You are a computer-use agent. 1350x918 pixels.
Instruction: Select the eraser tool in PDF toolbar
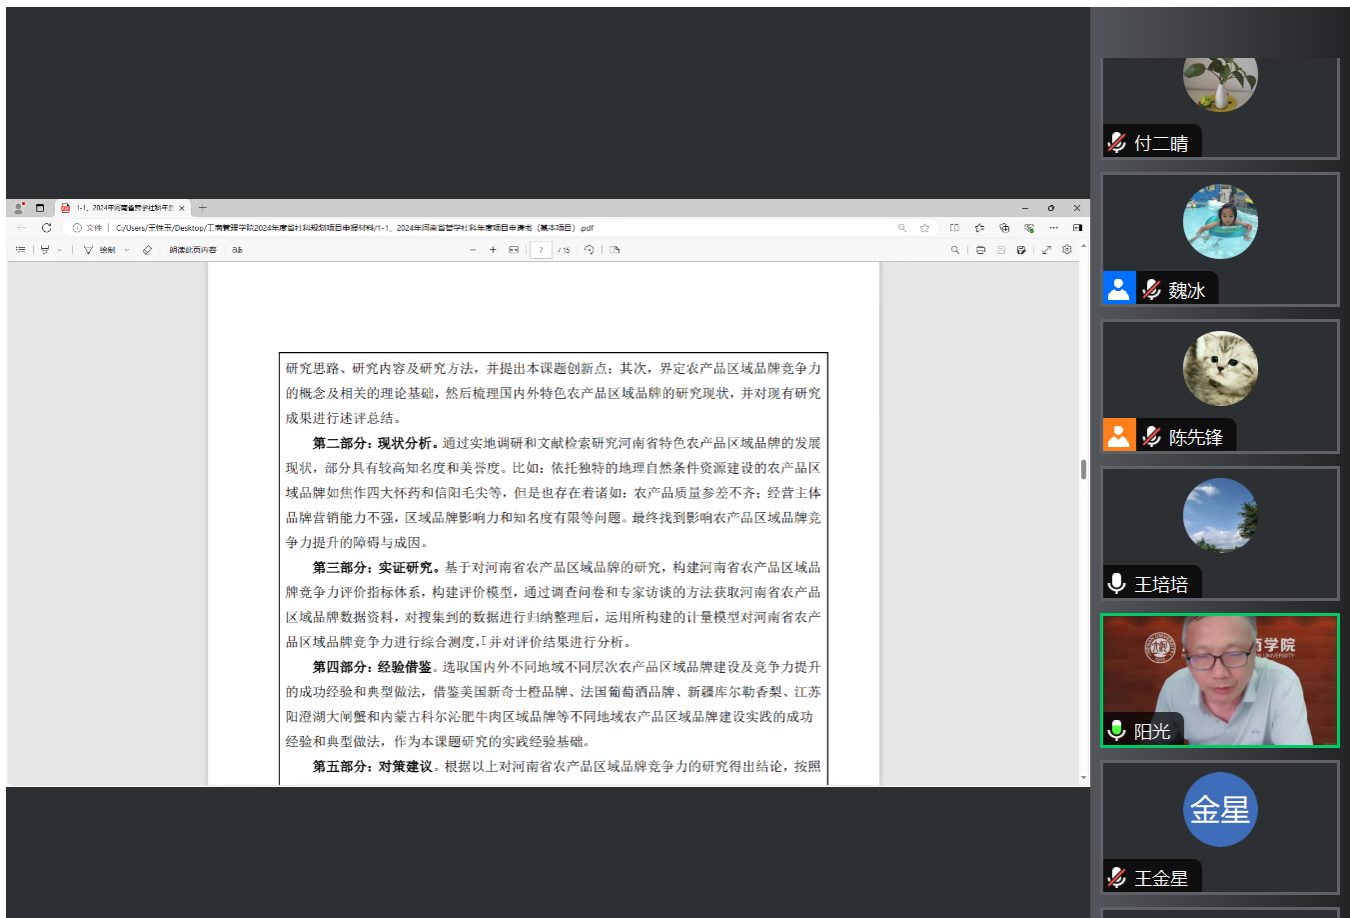[x=147, y=250]
